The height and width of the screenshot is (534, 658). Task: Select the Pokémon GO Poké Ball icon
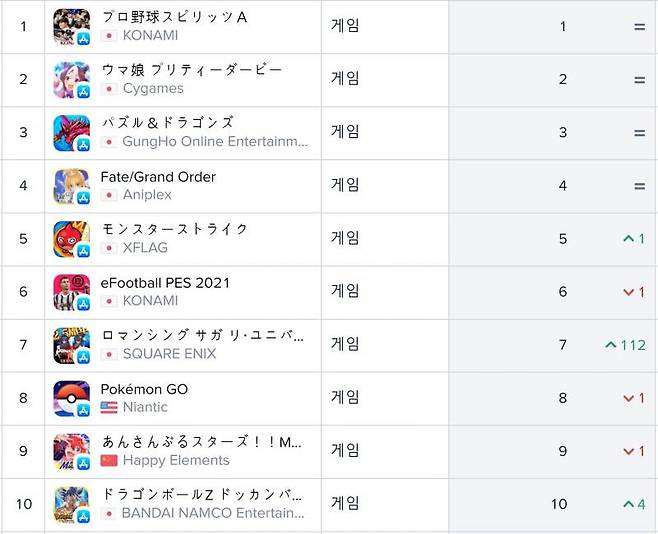pos(71,398)
